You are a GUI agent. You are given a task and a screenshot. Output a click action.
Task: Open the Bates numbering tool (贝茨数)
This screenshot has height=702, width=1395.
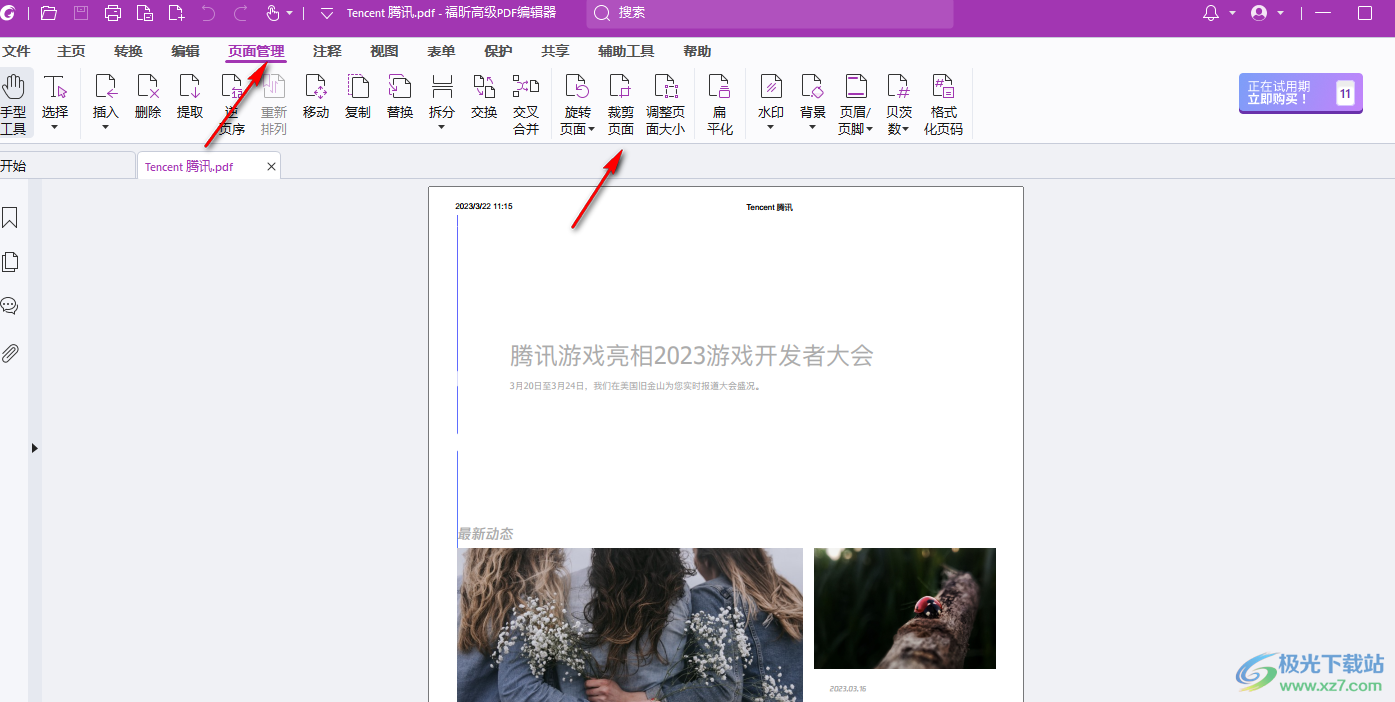[x=899, y=103]
